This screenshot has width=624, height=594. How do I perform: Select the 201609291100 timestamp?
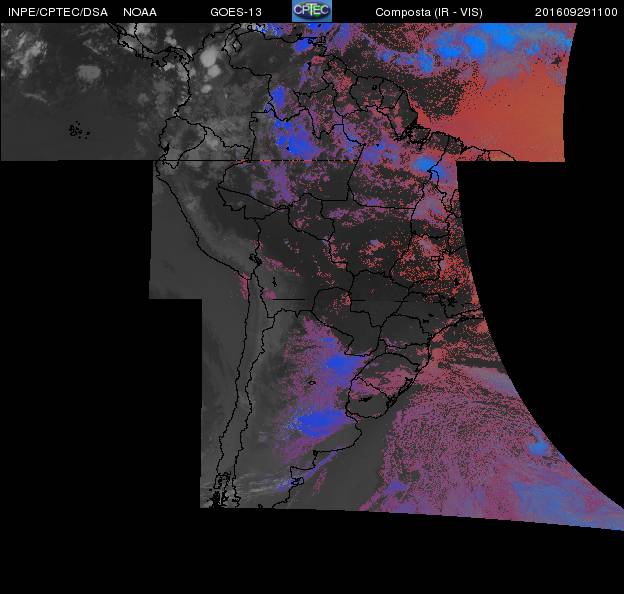pyautogui.click(x=576, y=12)
